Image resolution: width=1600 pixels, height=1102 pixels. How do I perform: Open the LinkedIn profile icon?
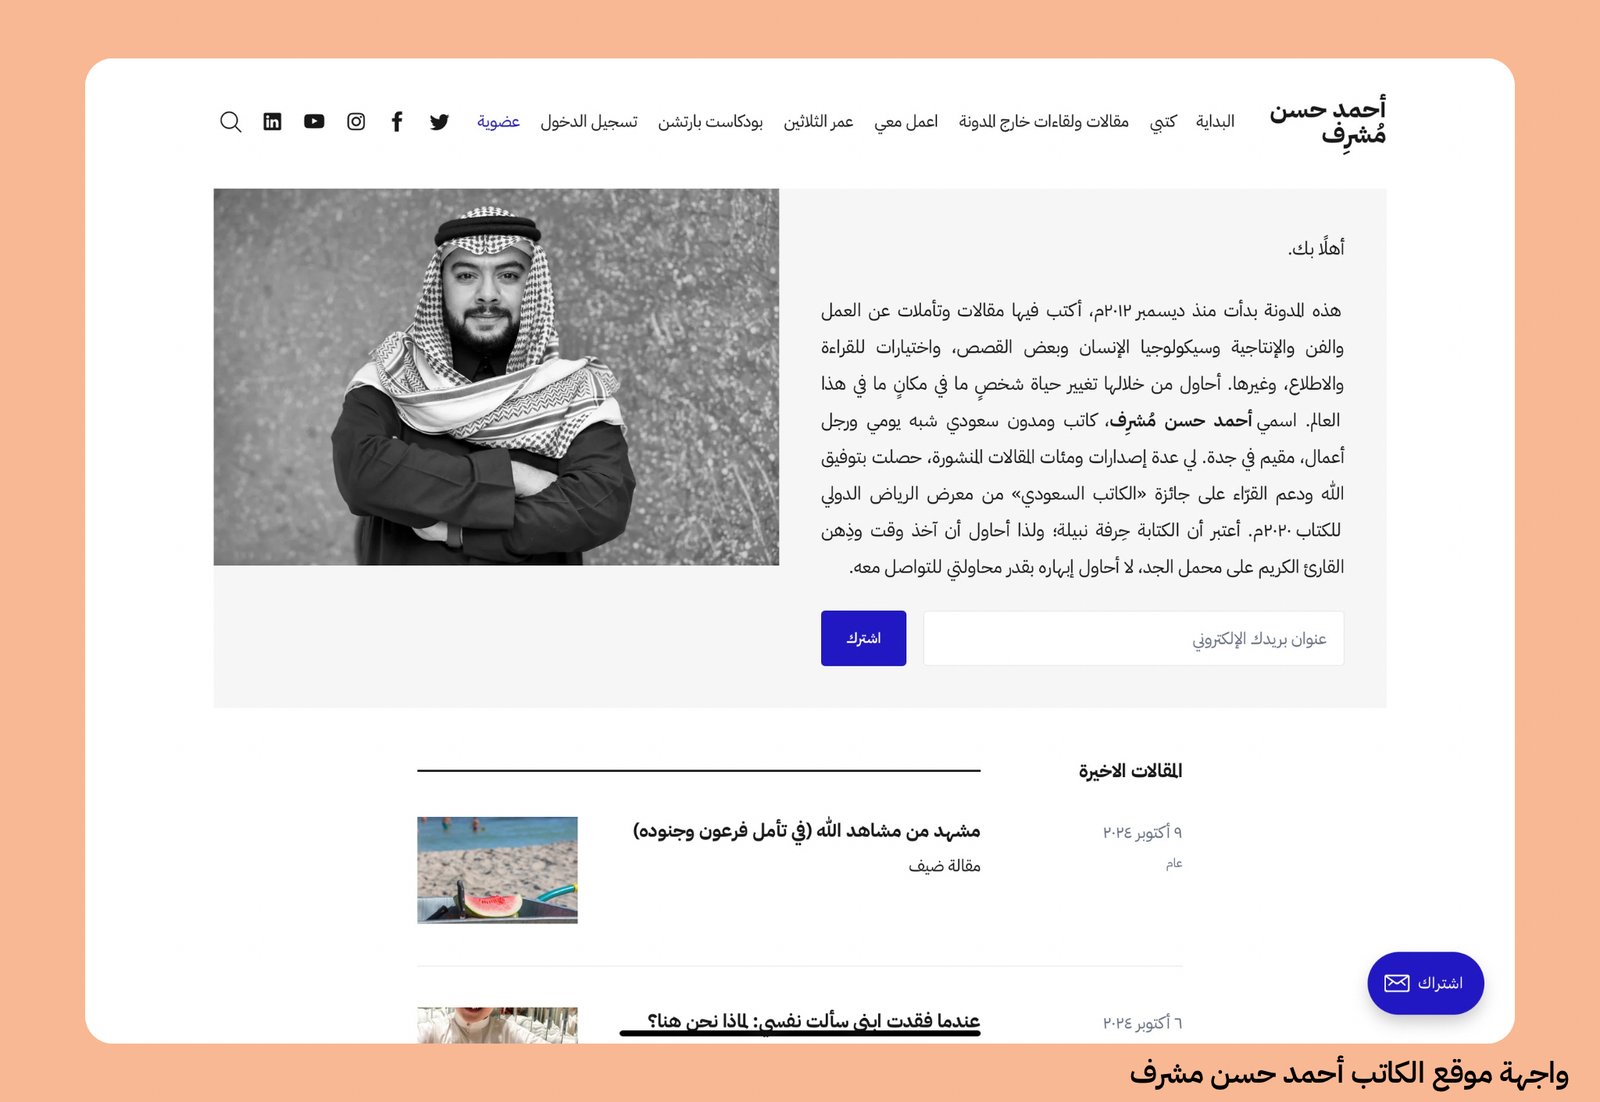point(272,122)
